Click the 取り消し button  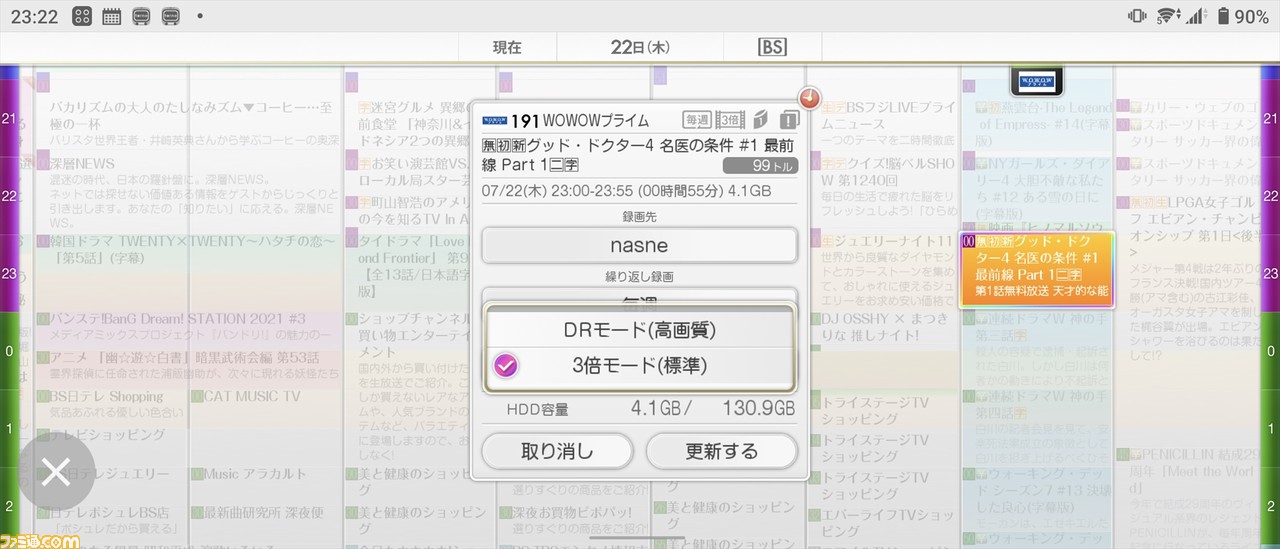click(x=557, y=451)
